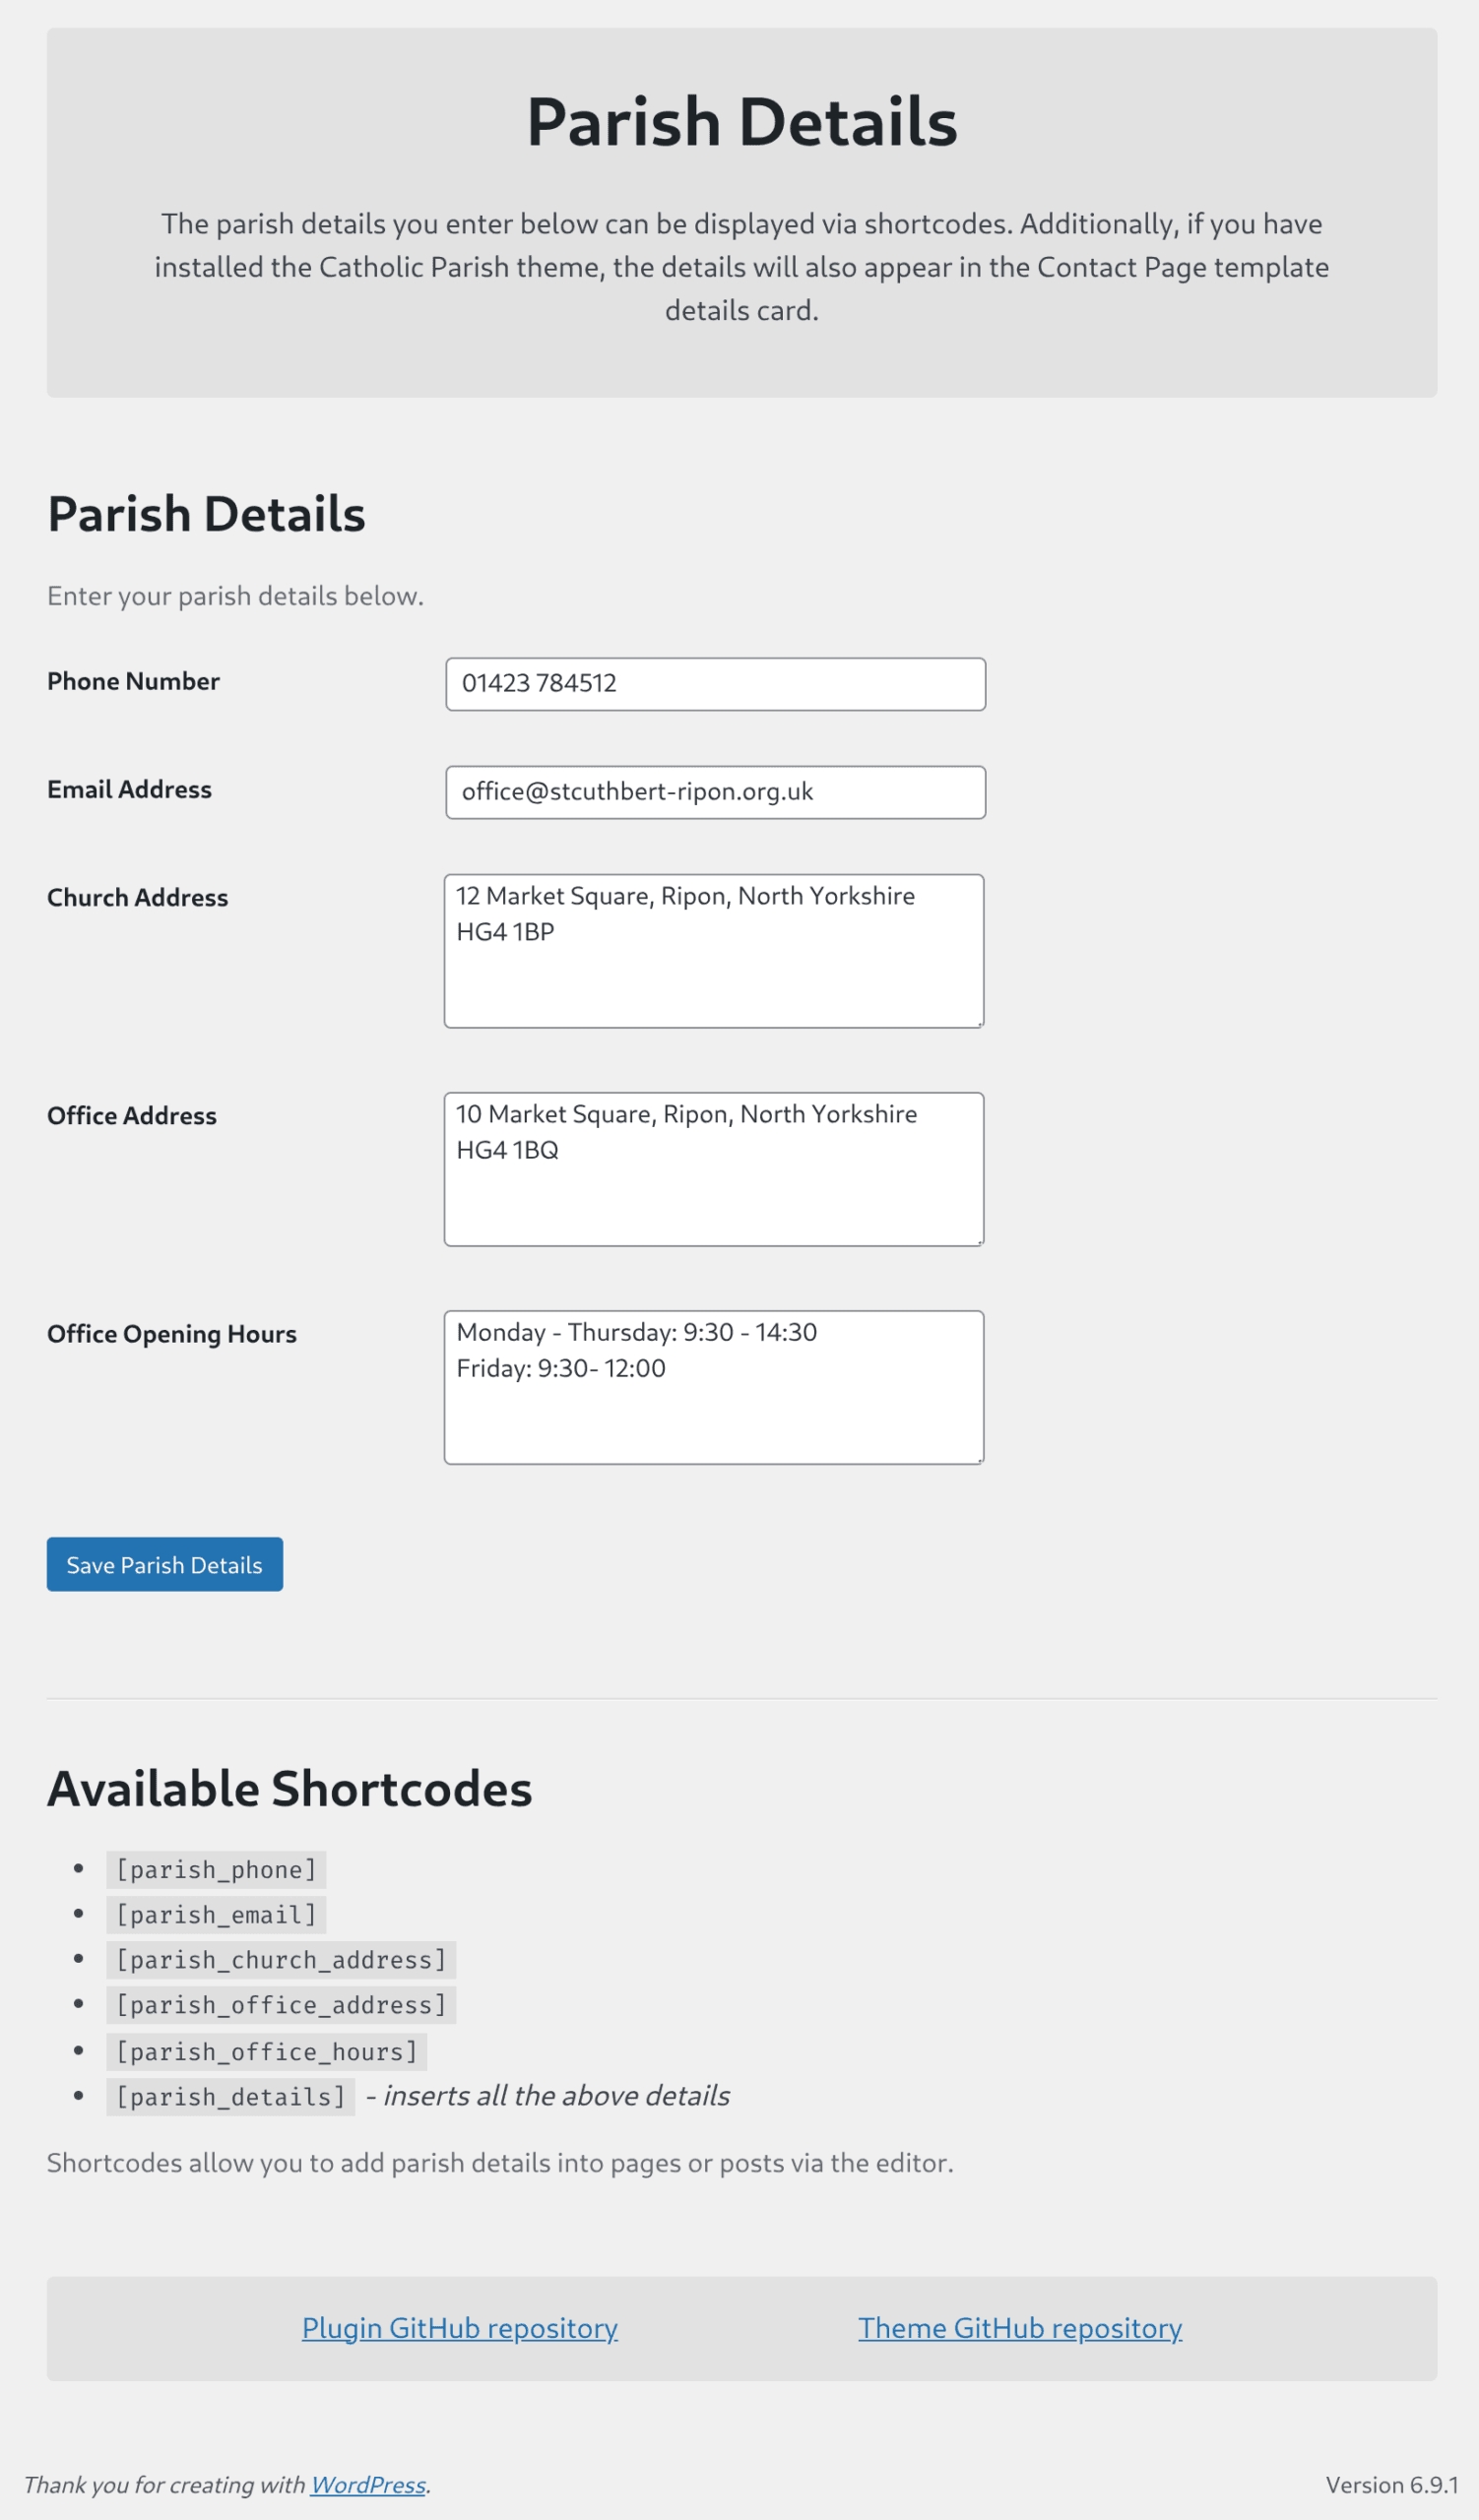1479x2520 pixels.
Task: Select the [parish_office_address] shortcode text
Action: tap(280, 2005)
